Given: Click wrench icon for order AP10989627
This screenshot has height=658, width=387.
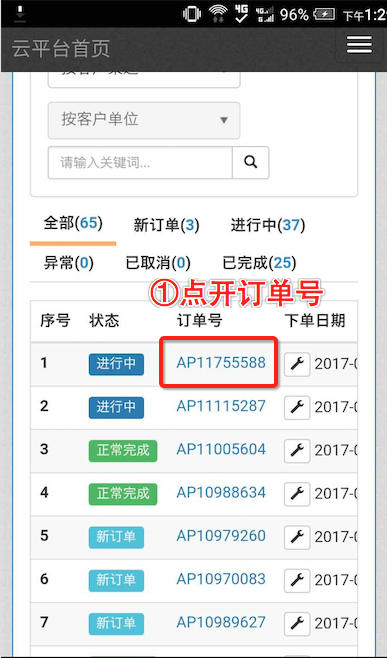Looking at the screenshot, I should pos(297,624).
